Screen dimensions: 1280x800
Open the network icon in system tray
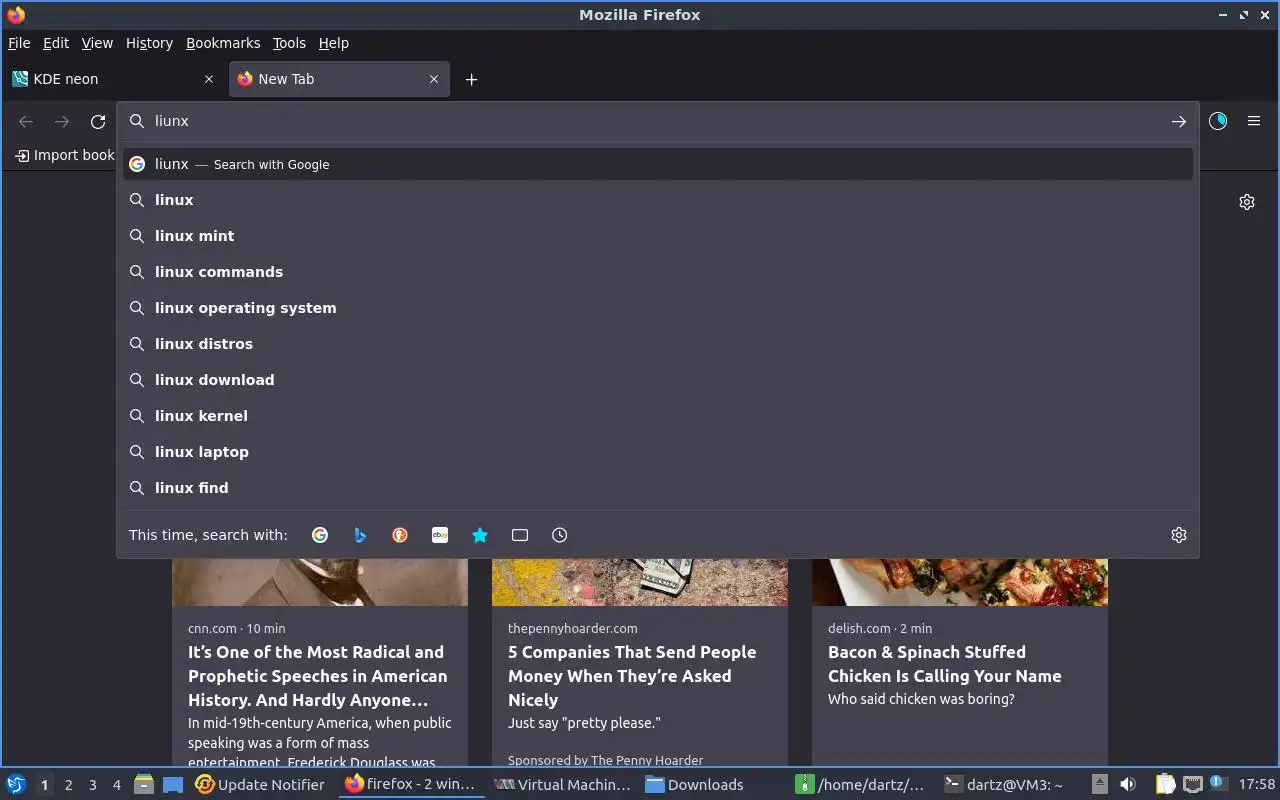[1192, 785]
